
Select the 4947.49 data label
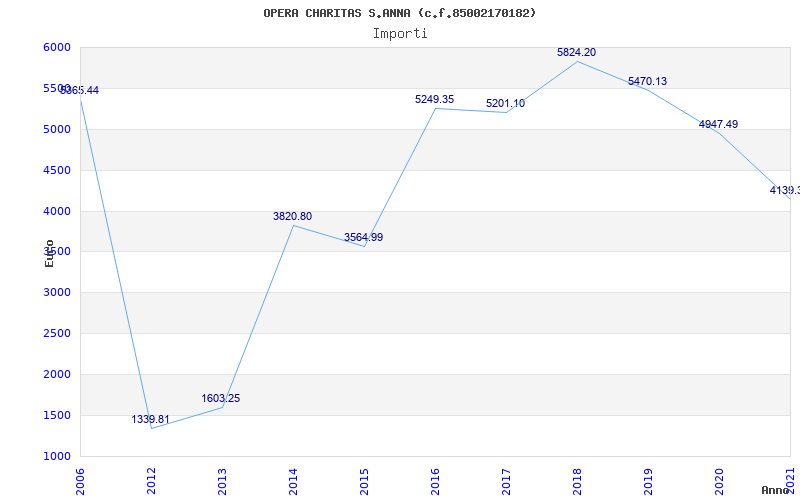click(x=718, y=124)
